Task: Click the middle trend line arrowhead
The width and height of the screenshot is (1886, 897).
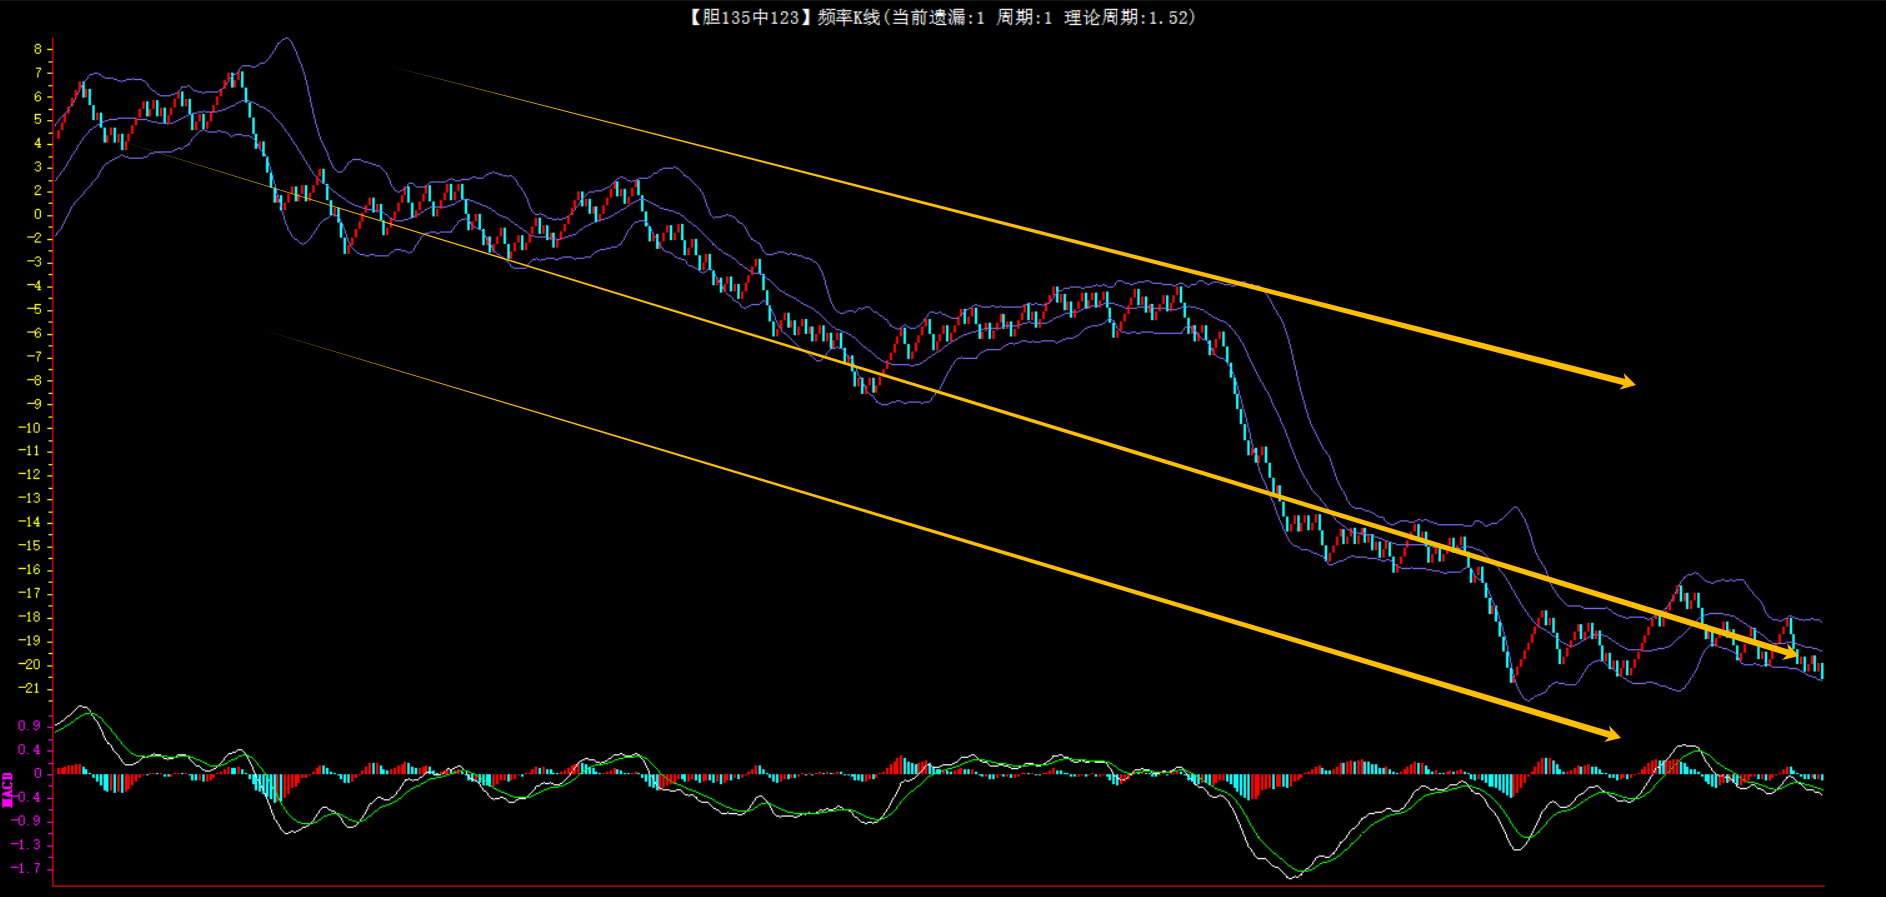Action: tap(1790, 655)
